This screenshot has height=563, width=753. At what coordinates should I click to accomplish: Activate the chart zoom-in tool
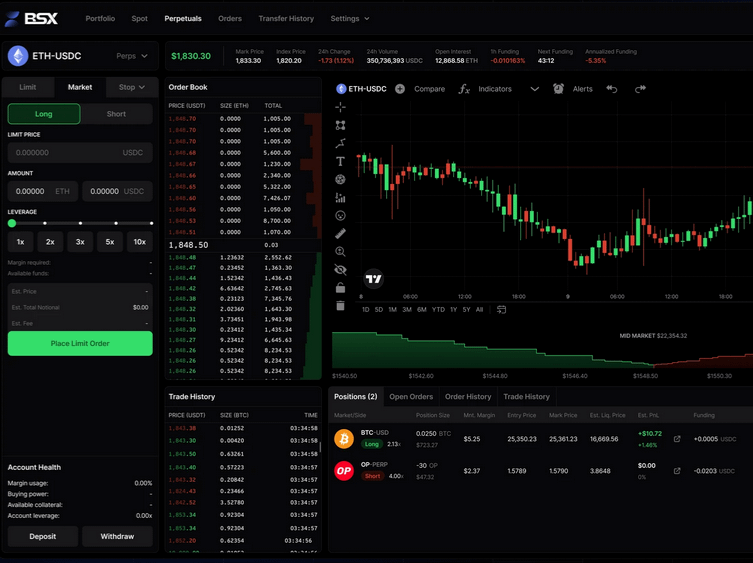(x=340, y=251)
